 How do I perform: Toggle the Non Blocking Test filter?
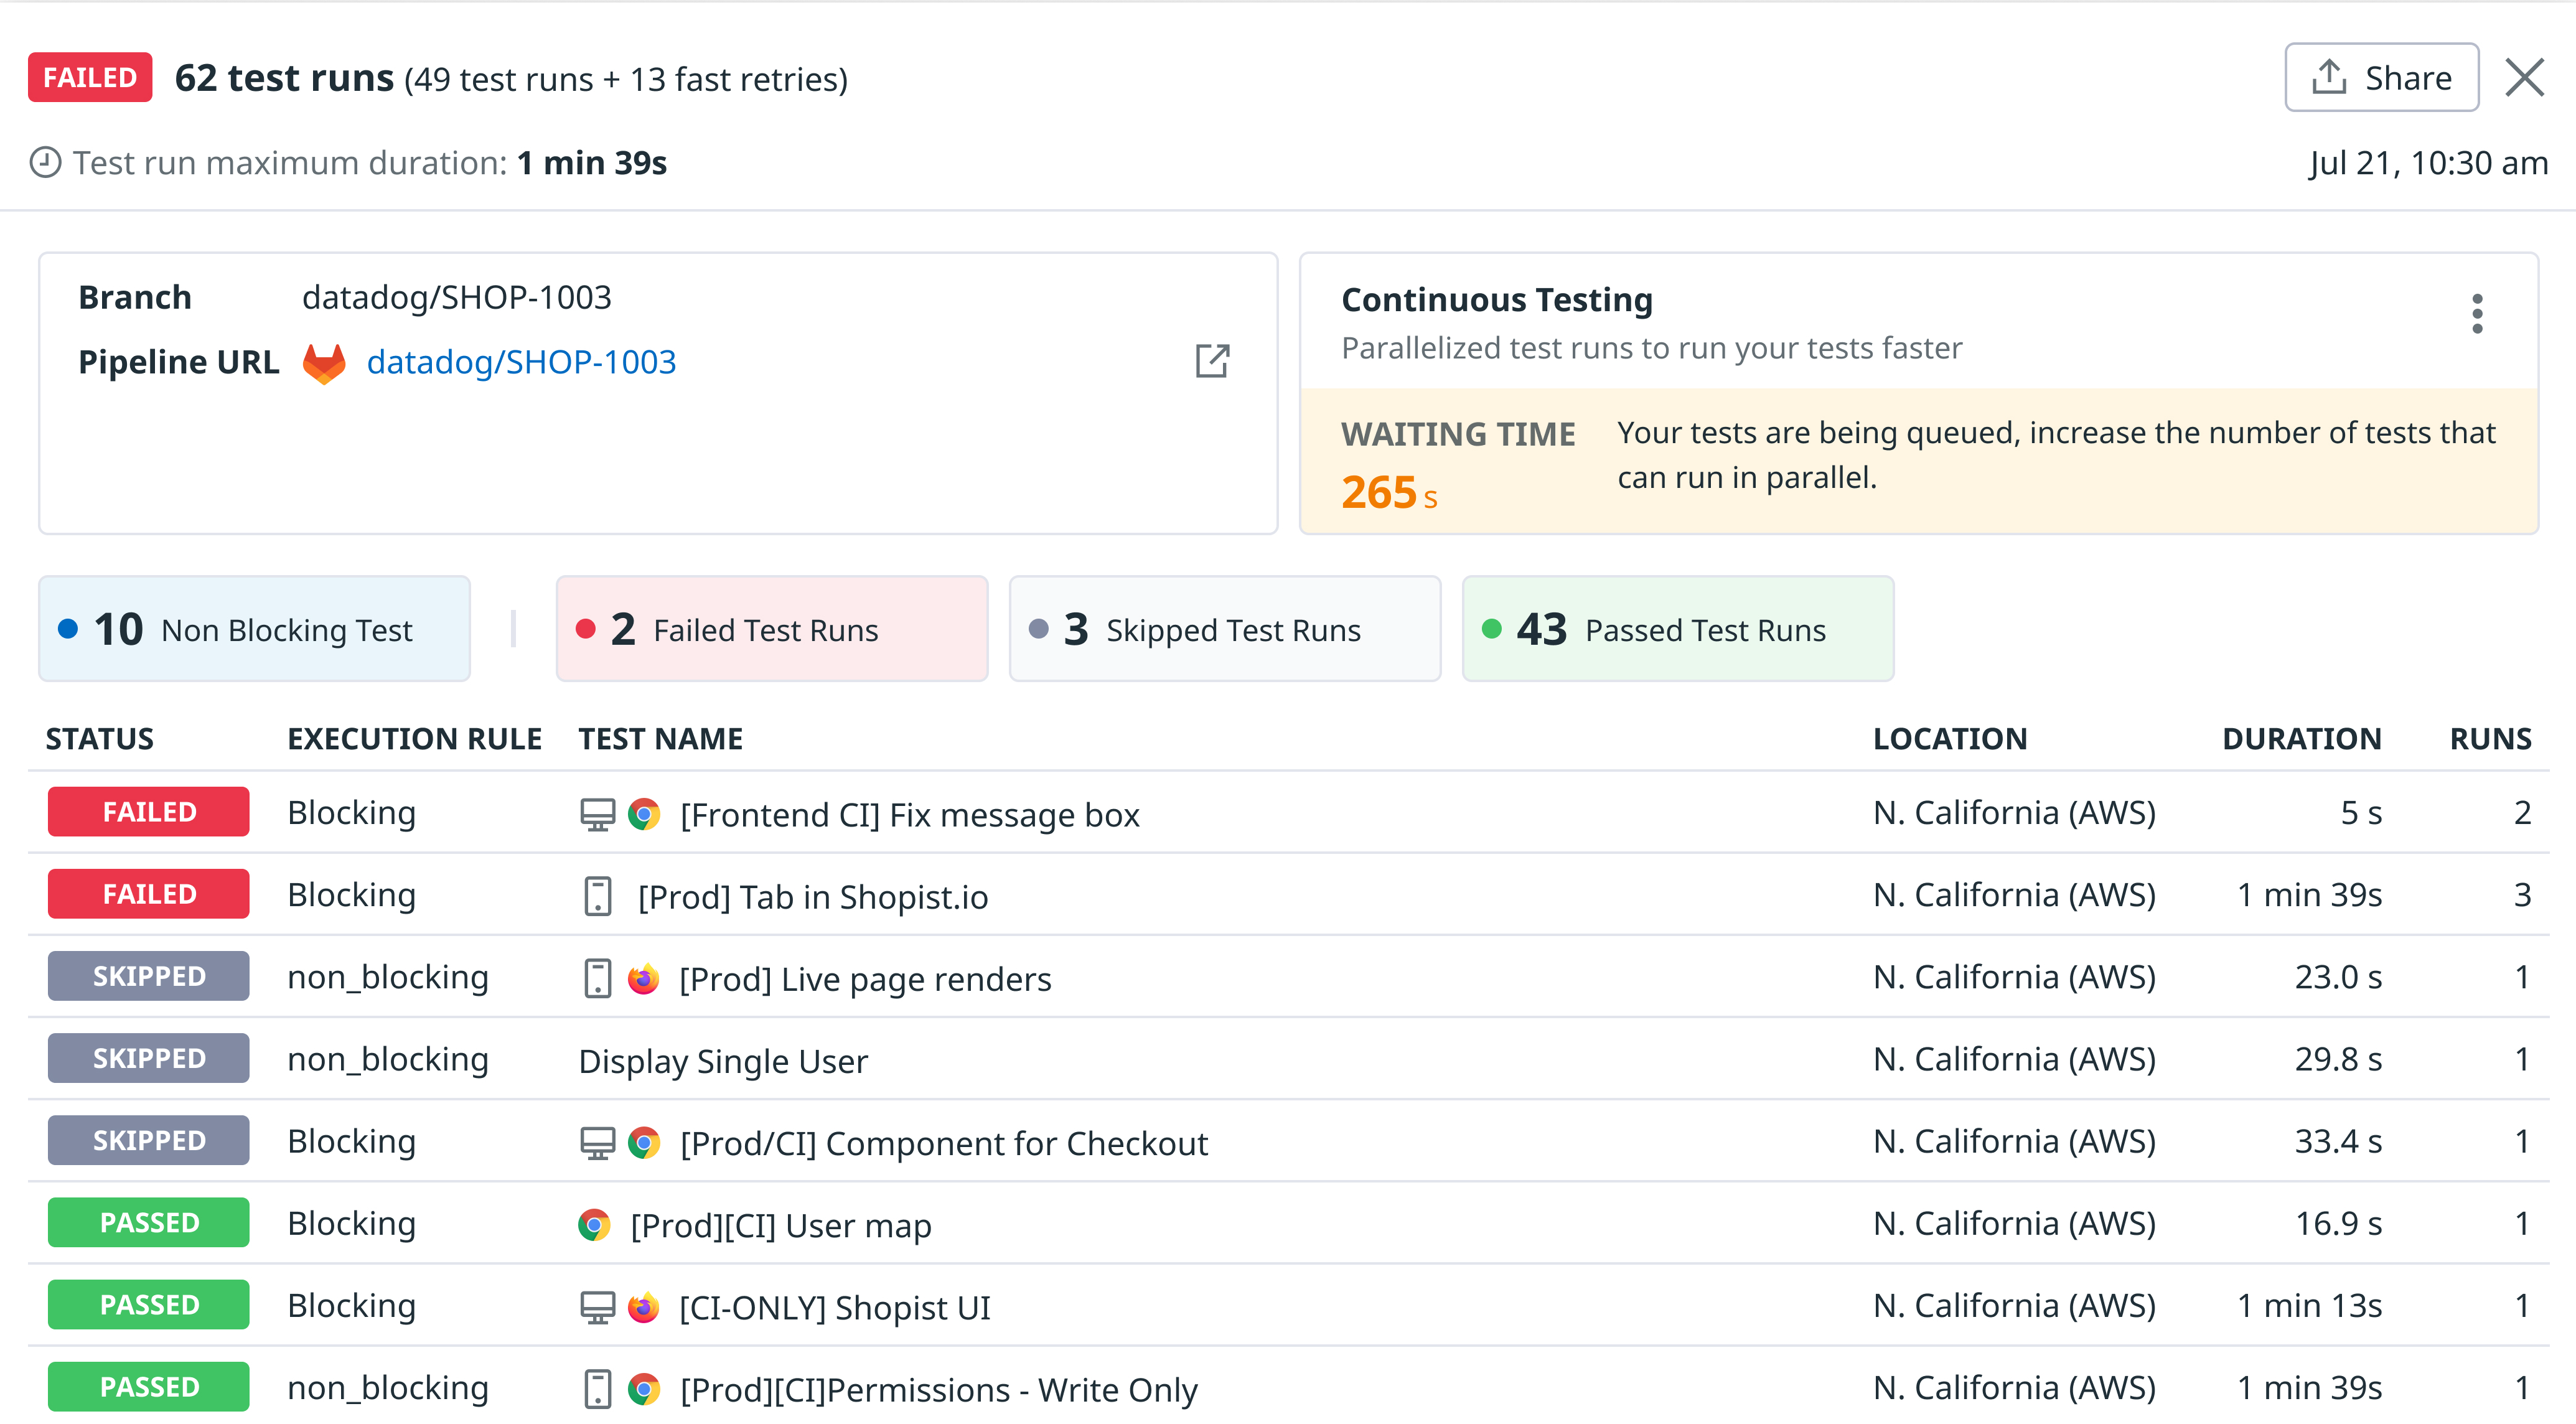tap(253, 629)
